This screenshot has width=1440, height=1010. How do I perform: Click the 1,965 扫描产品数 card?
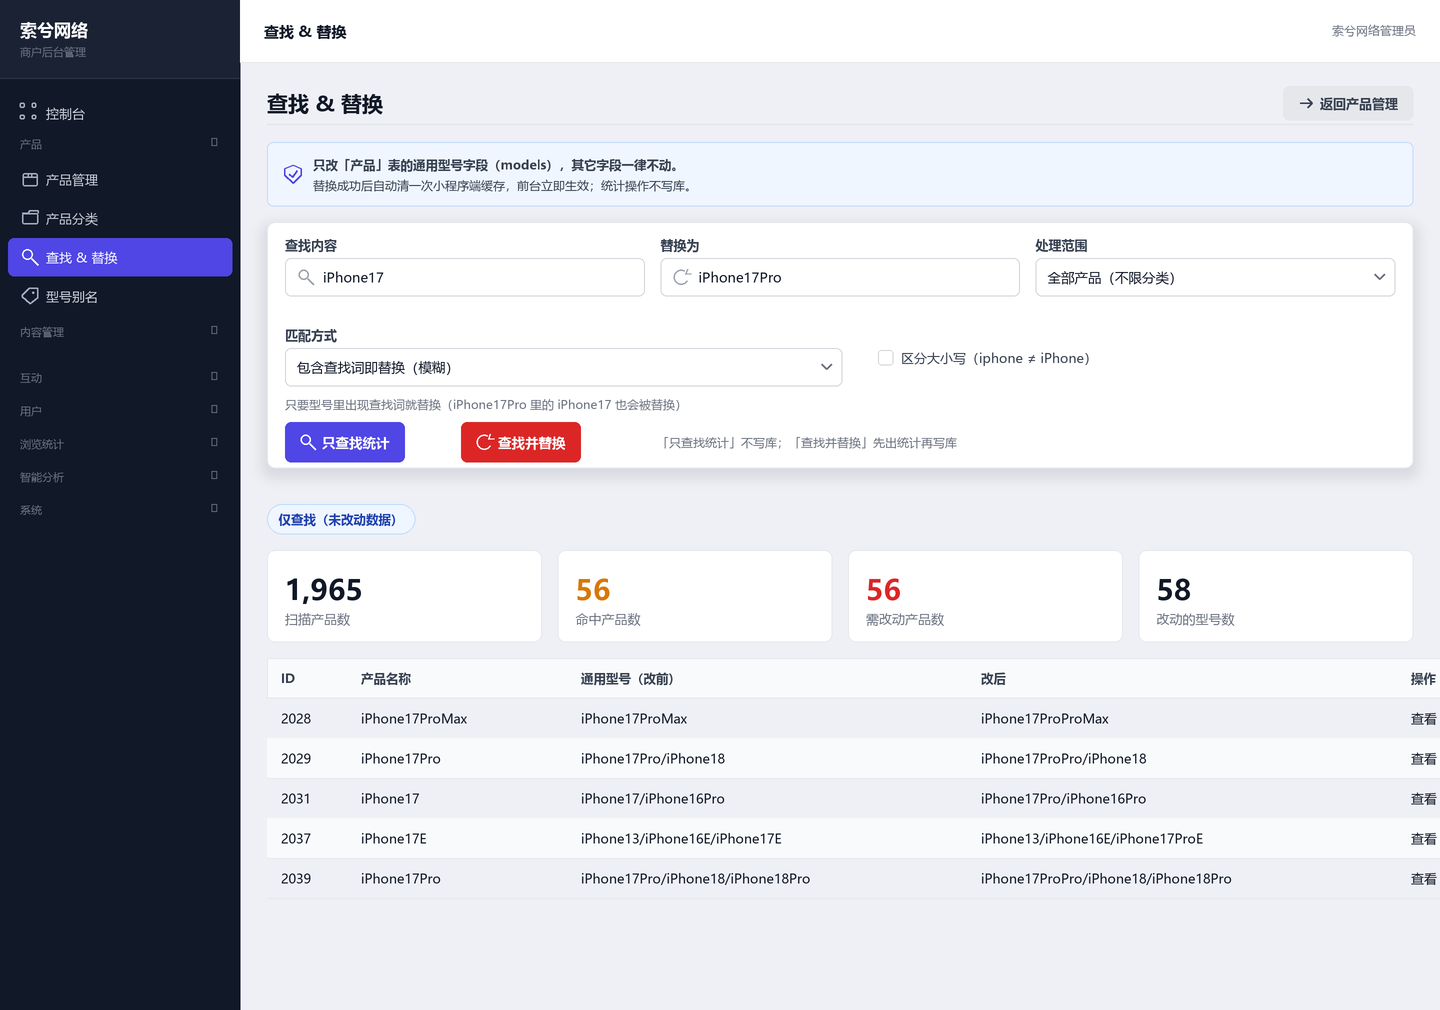pyautogui.click(x=404, y=596)
